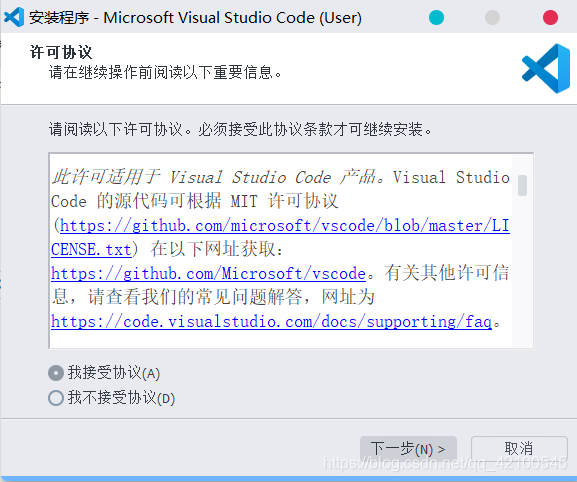
Task: Click the teal minimize circle in title bar
Action: [436, 17]
